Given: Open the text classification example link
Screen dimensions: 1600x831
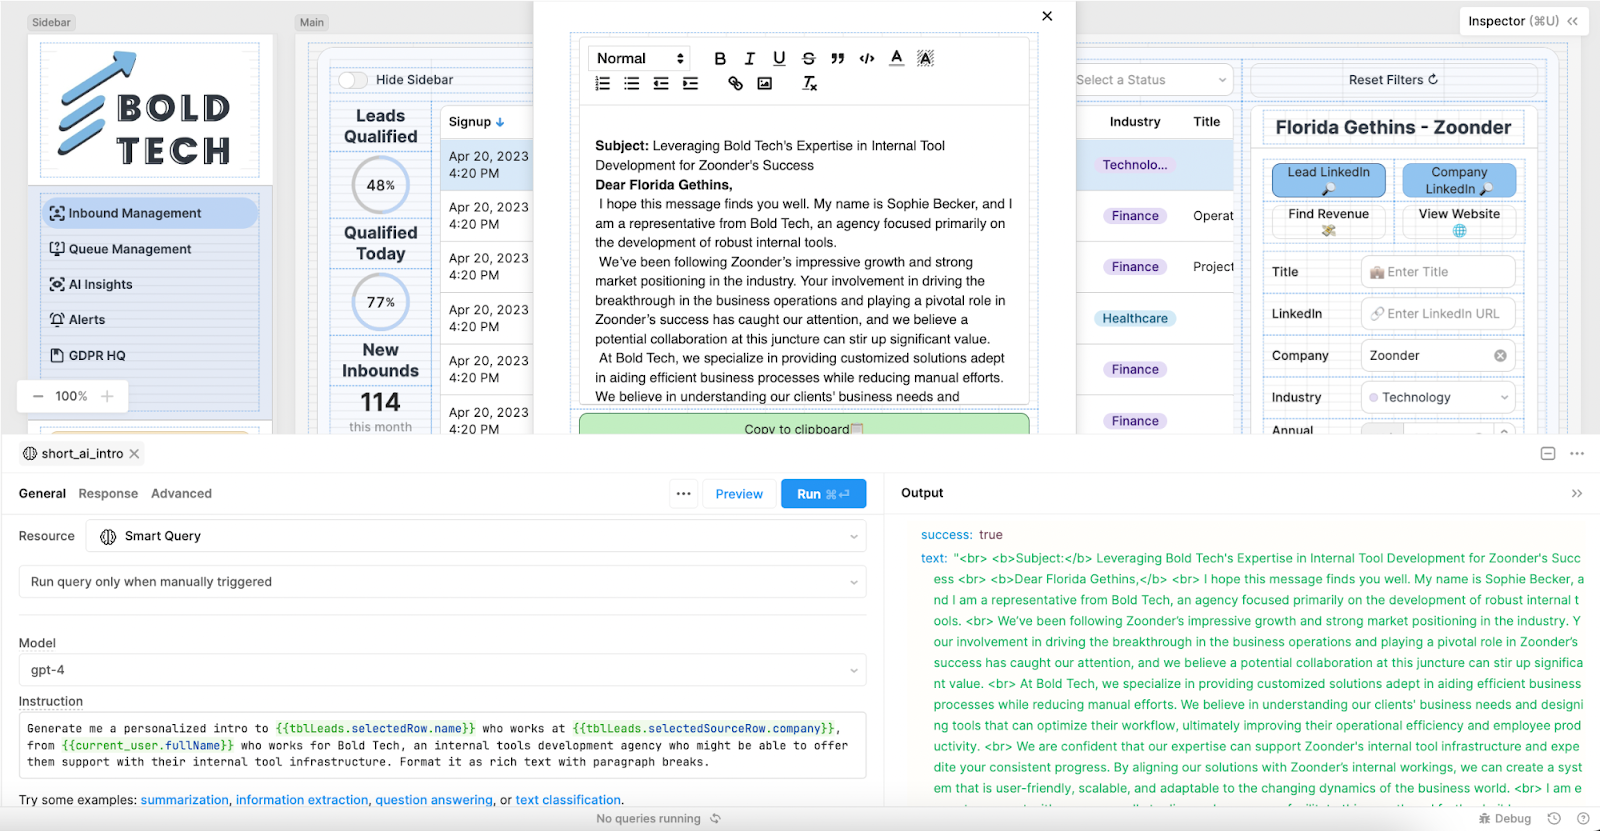Looking at the screenshot, I should click(x=568, y=800).
